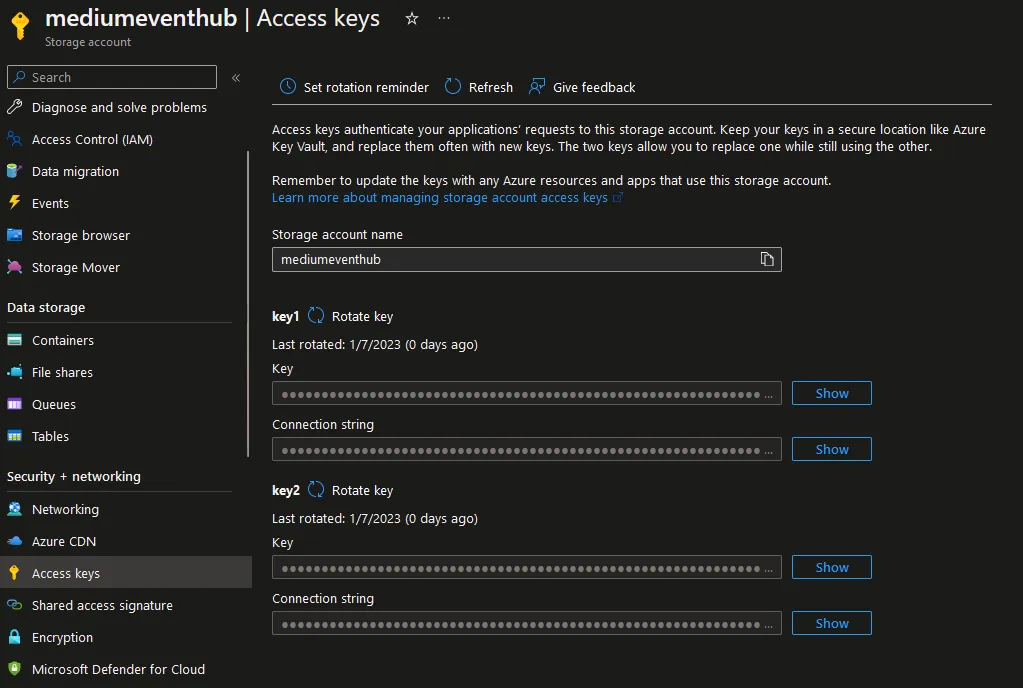Click the masked key2 Key field
Screen dimensions: 1023x688
point(527,567)
